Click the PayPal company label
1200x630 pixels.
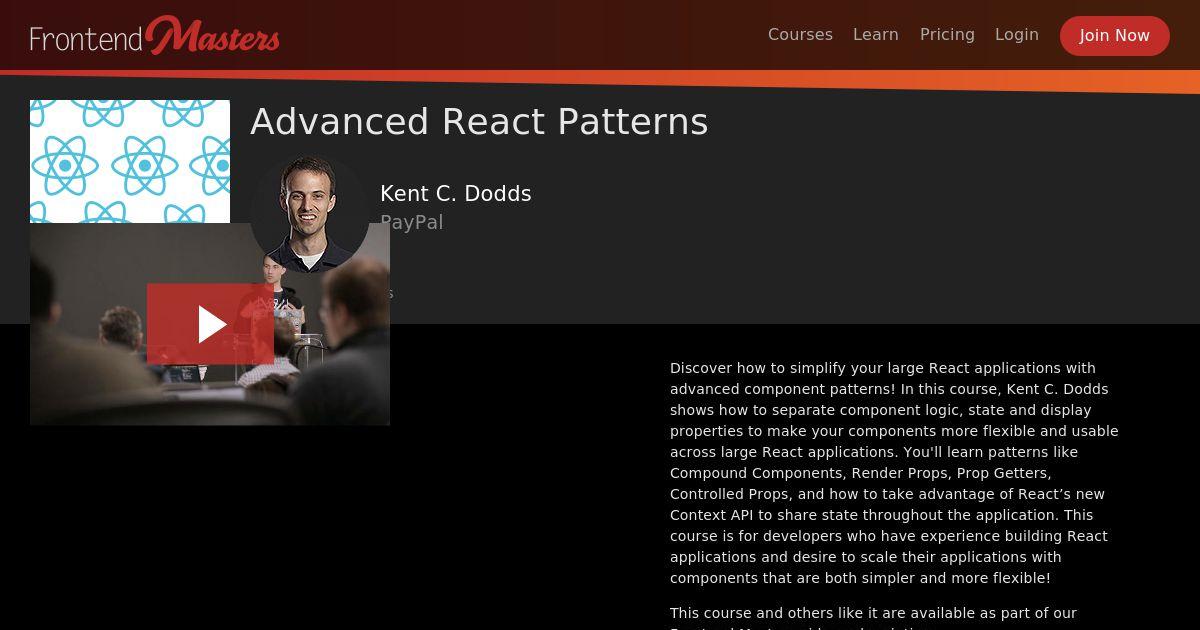[412, 223]
